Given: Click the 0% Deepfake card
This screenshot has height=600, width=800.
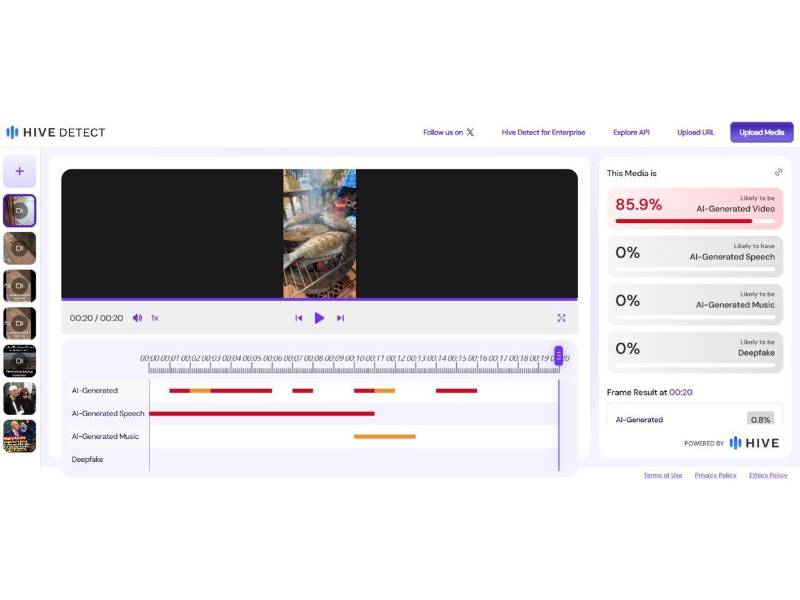Looking at the screenshot, I should 695,353.
